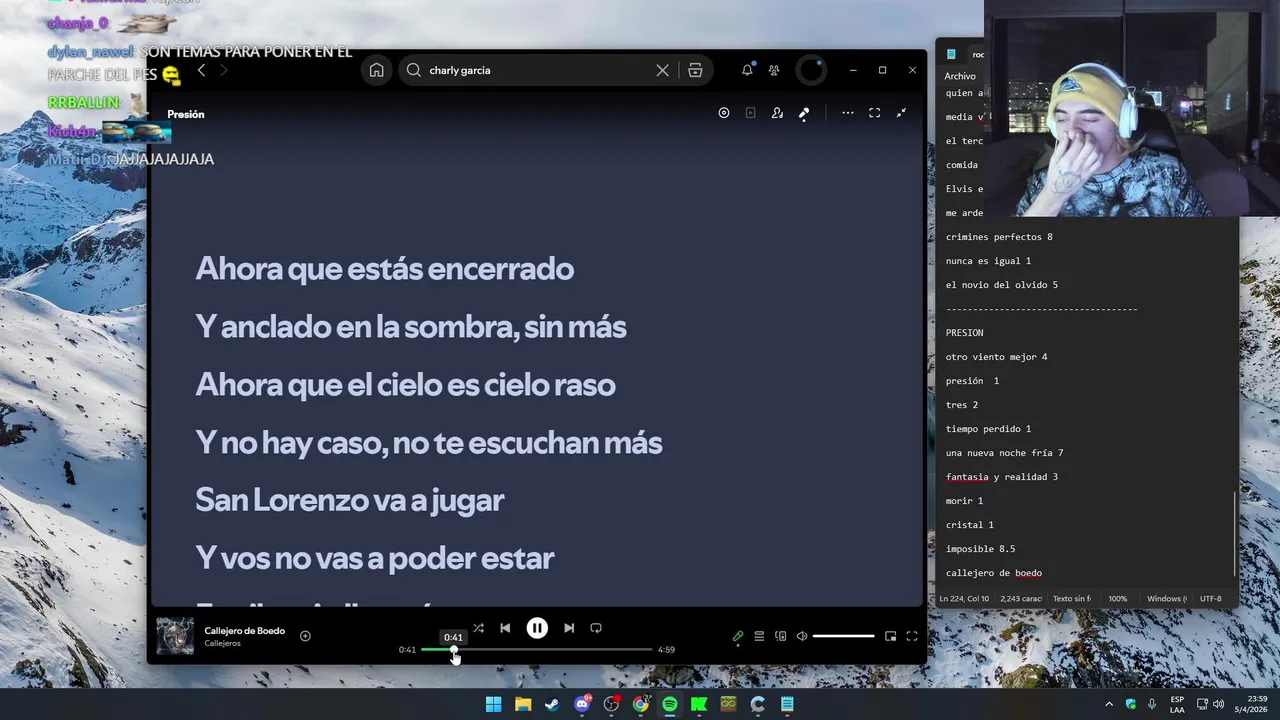Collapse the lyrics view with the inward arrows icon
The image size is (1280, 720).
[901, 113]
